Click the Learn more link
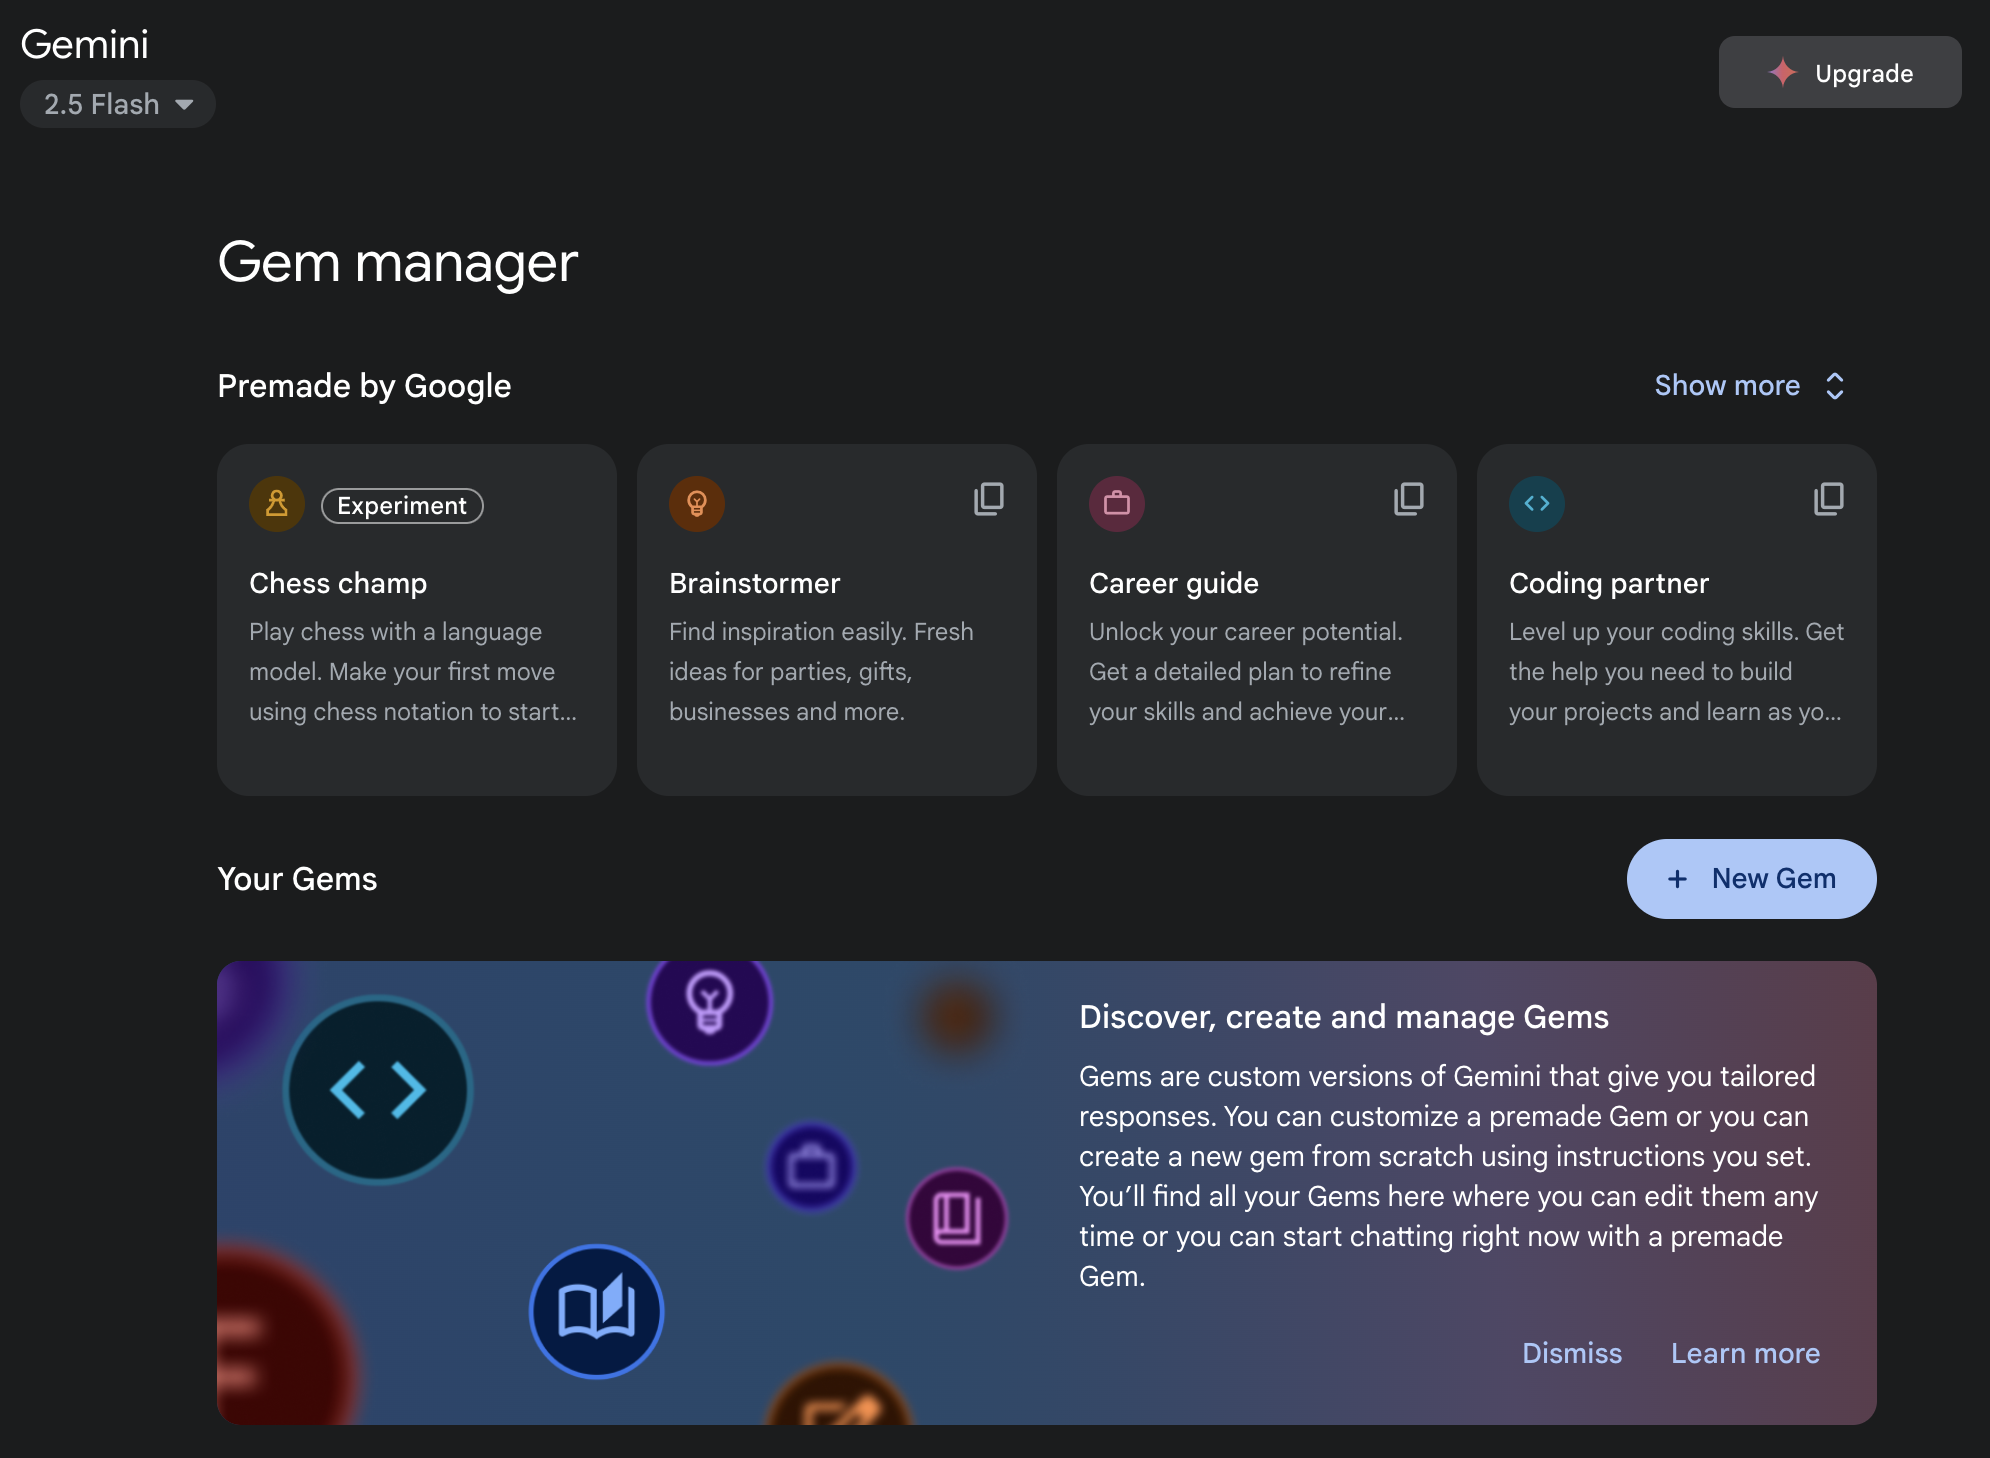Screen dimensions: 1990x1458 [x=1745, y=1353]
